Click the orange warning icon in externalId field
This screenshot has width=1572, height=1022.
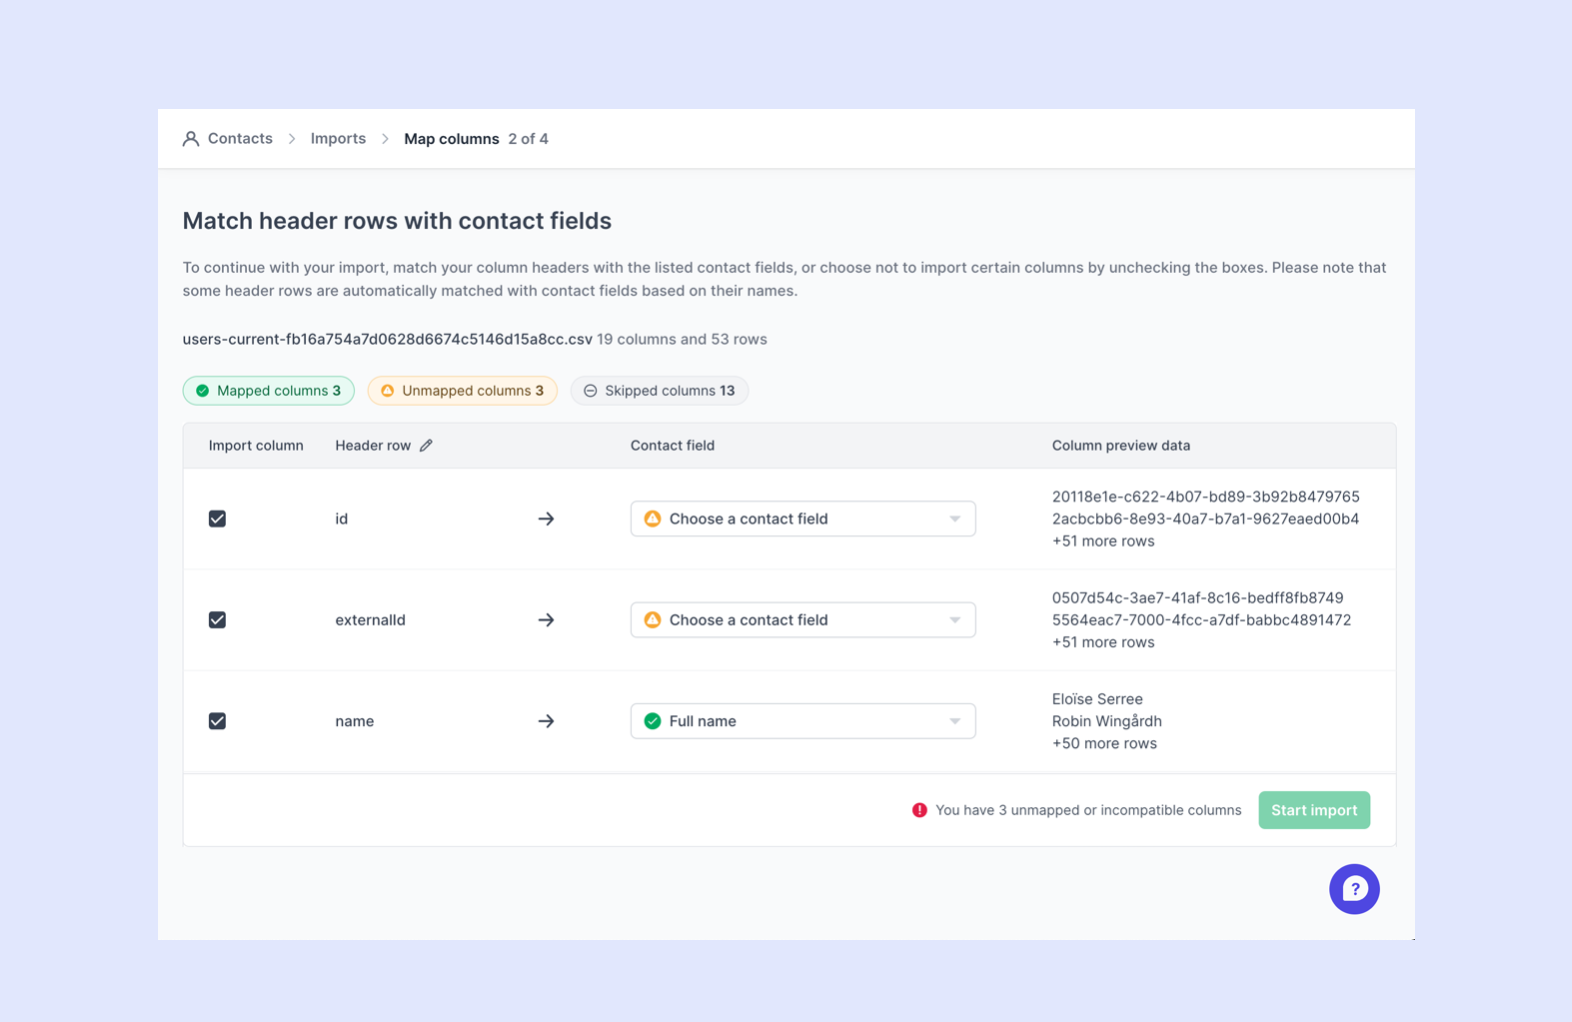[x=652, y=620]
